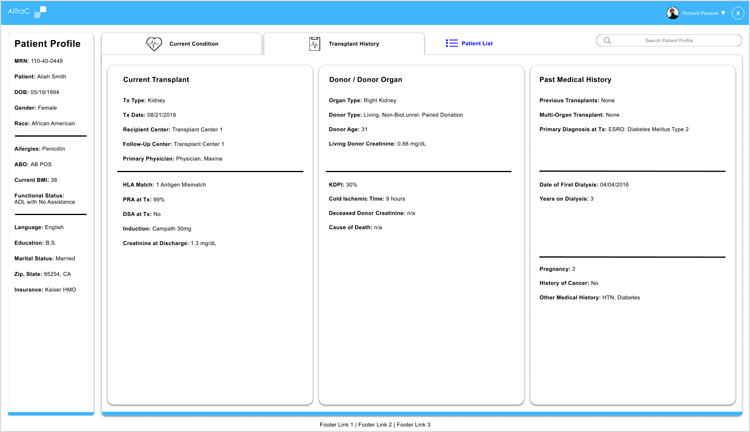Open Footer Link 1
750x432 pixels.
tap(337, 424)
